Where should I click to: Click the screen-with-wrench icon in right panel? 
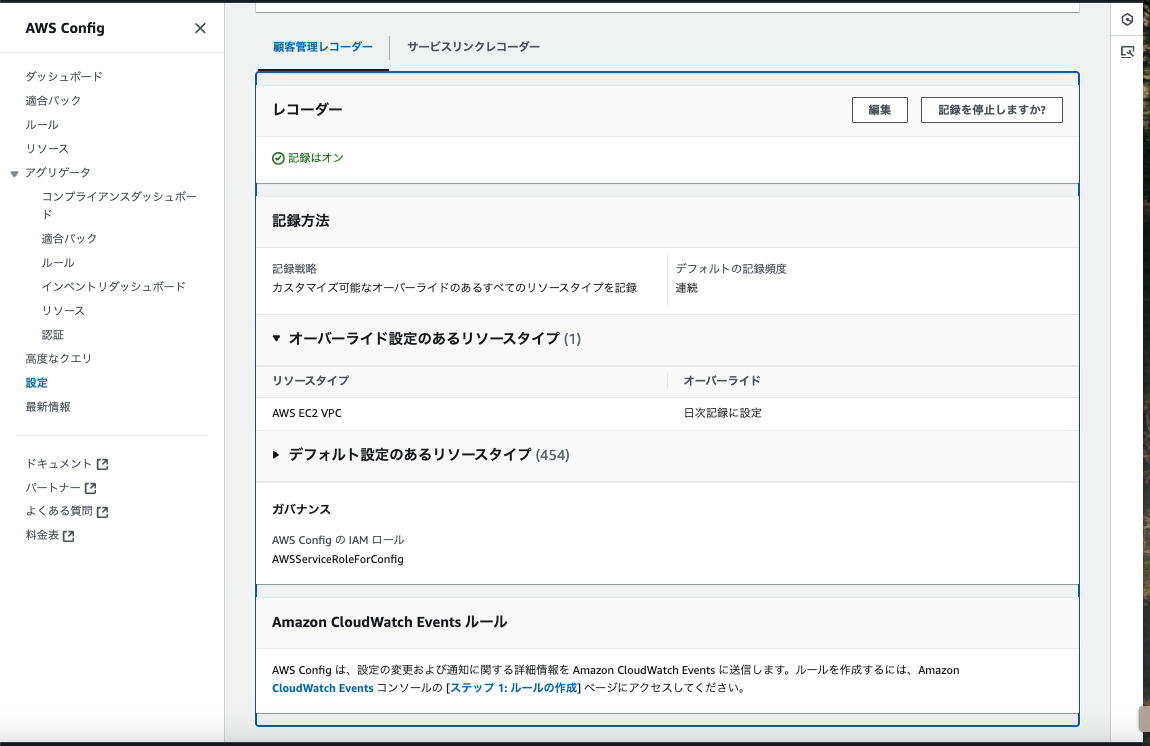[x=1127, y=52]
